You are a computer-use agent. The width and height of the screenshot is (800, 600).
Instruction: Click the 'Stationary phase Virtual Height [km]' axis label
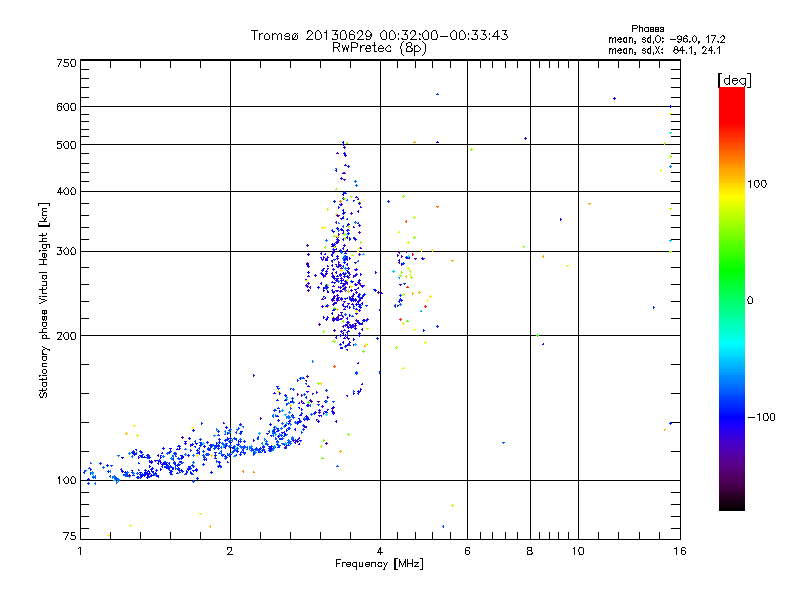pos(43,300)
